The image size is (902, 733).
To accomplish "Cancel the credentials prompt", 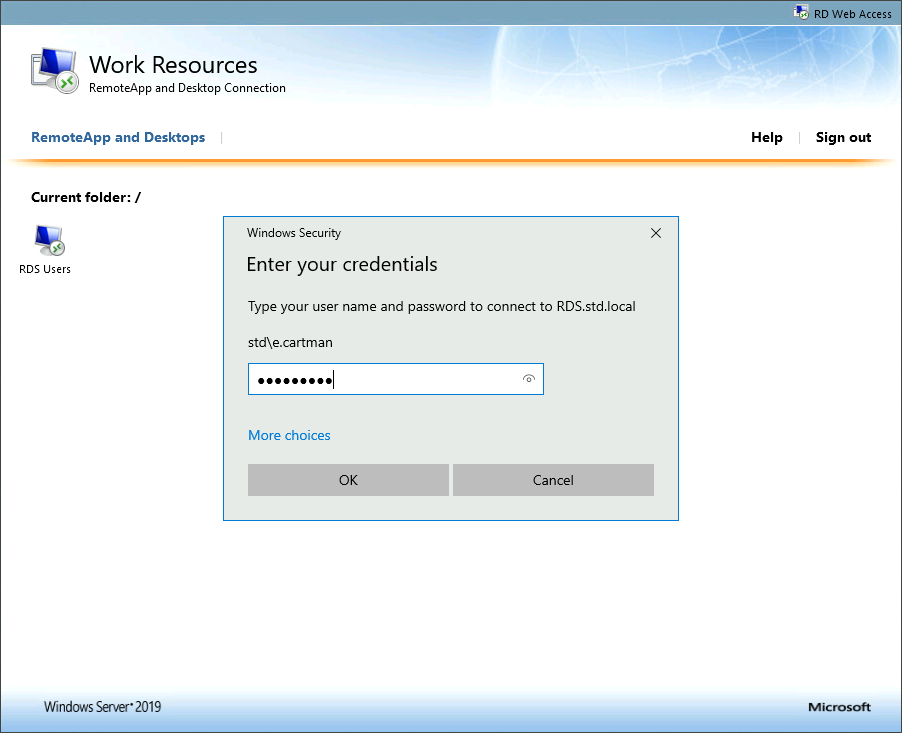I will tap(553, 480).
